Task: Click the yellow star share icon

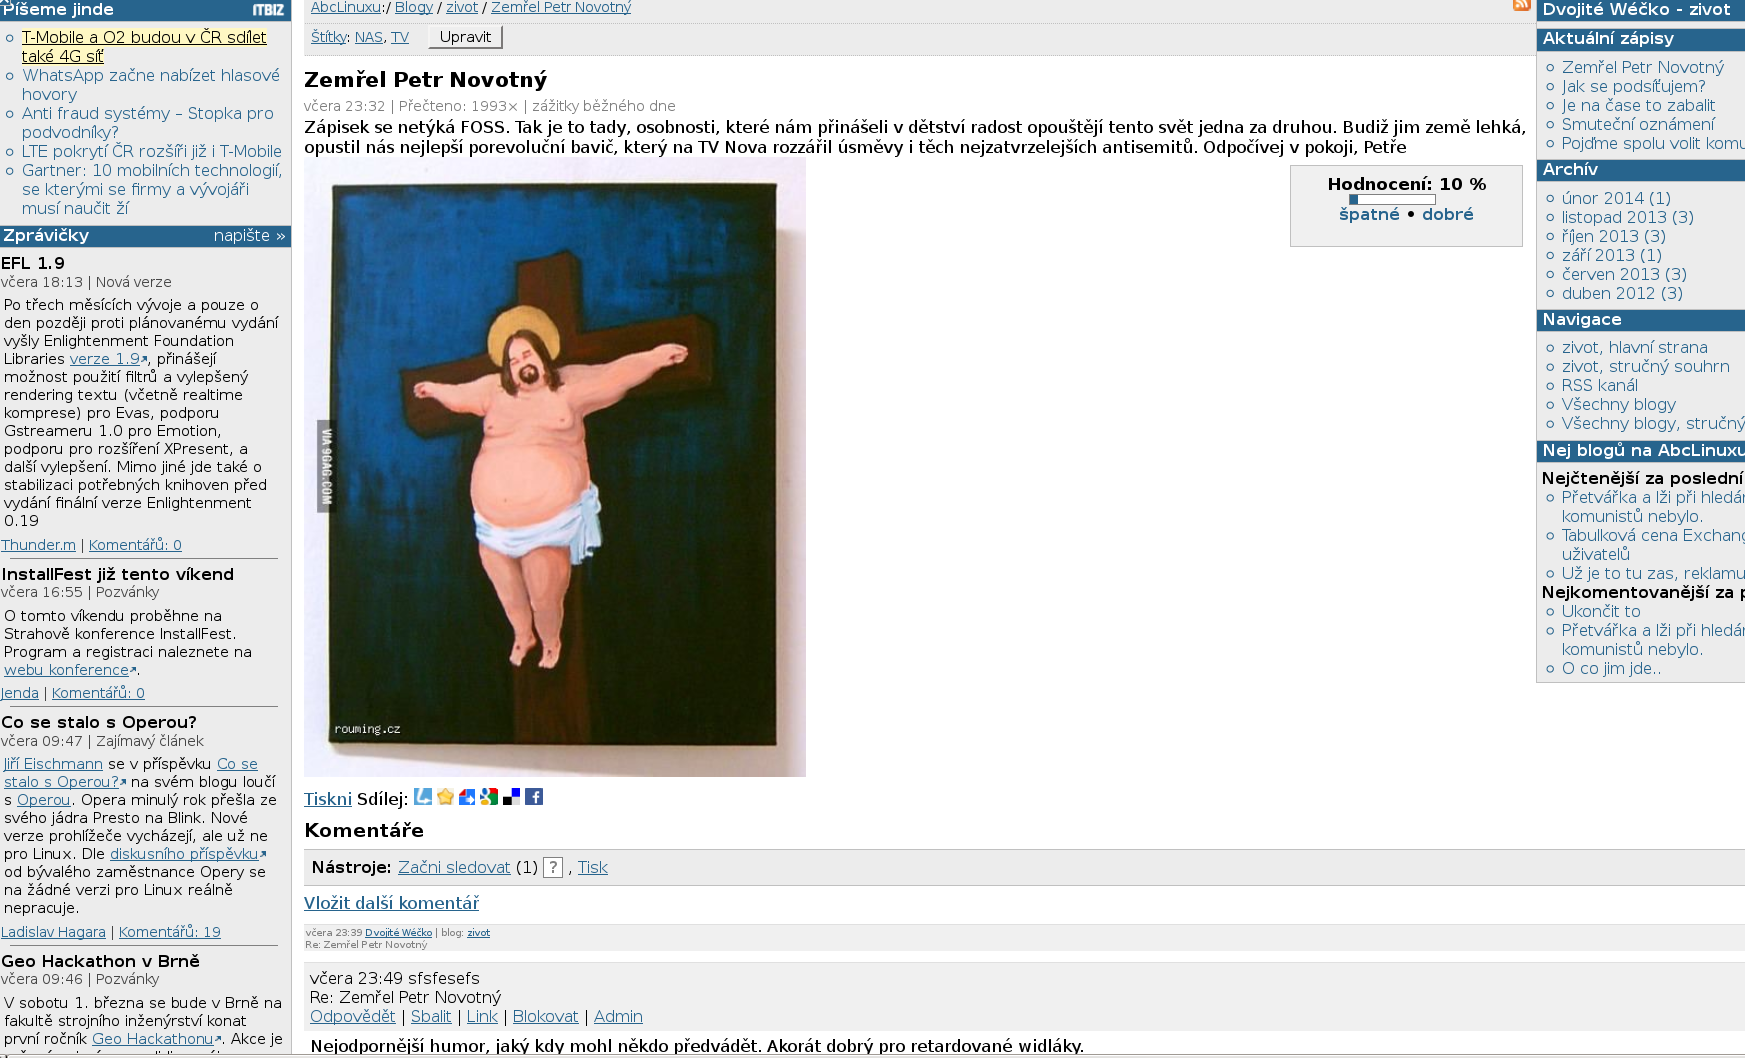Action: [x=445, y=797]
